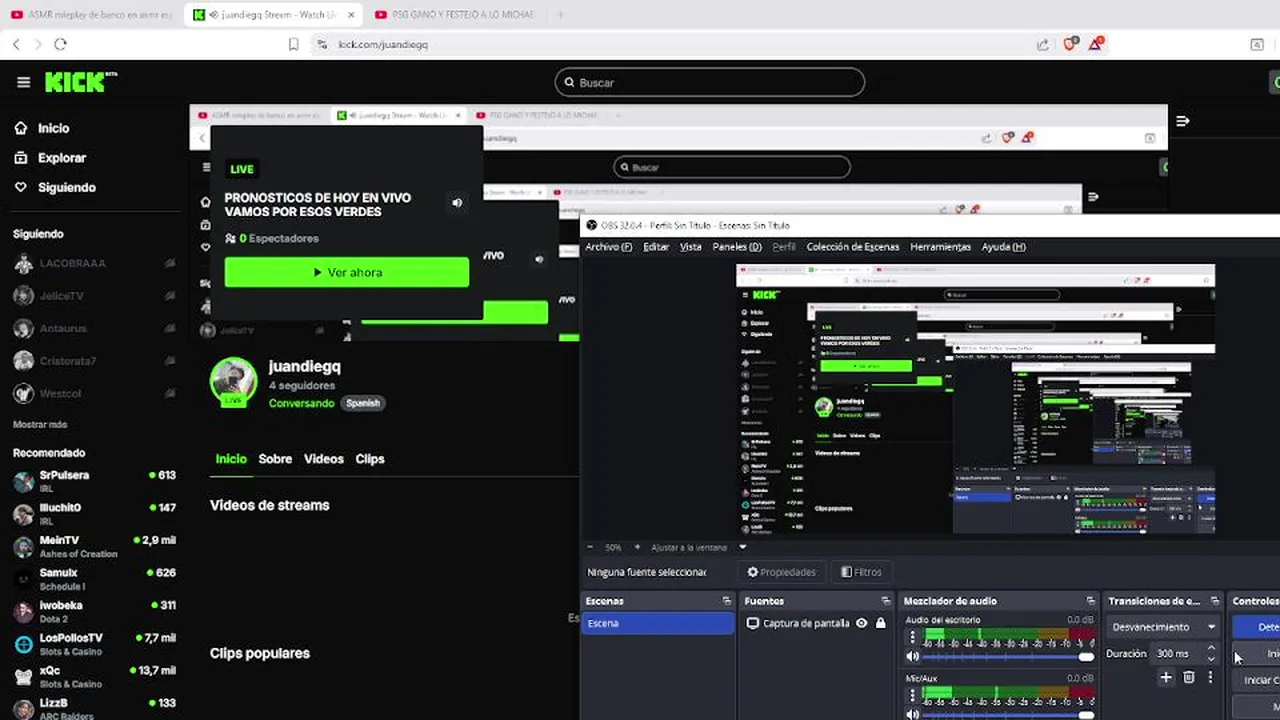Click the Kick Buscar search field
Screen dimensions: 1280x720
[710, 83]
